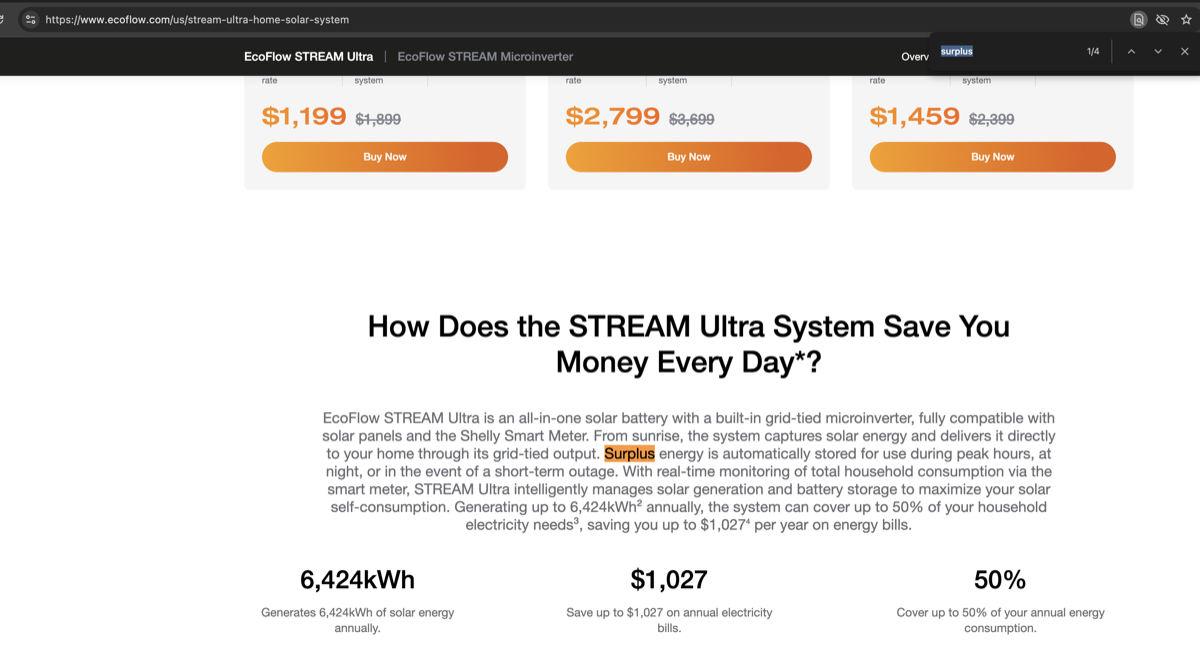Open site information icon beside the URL
The width and height of the screenshot is (1200, 662).
pyautogui.click(x=30, y=19)
